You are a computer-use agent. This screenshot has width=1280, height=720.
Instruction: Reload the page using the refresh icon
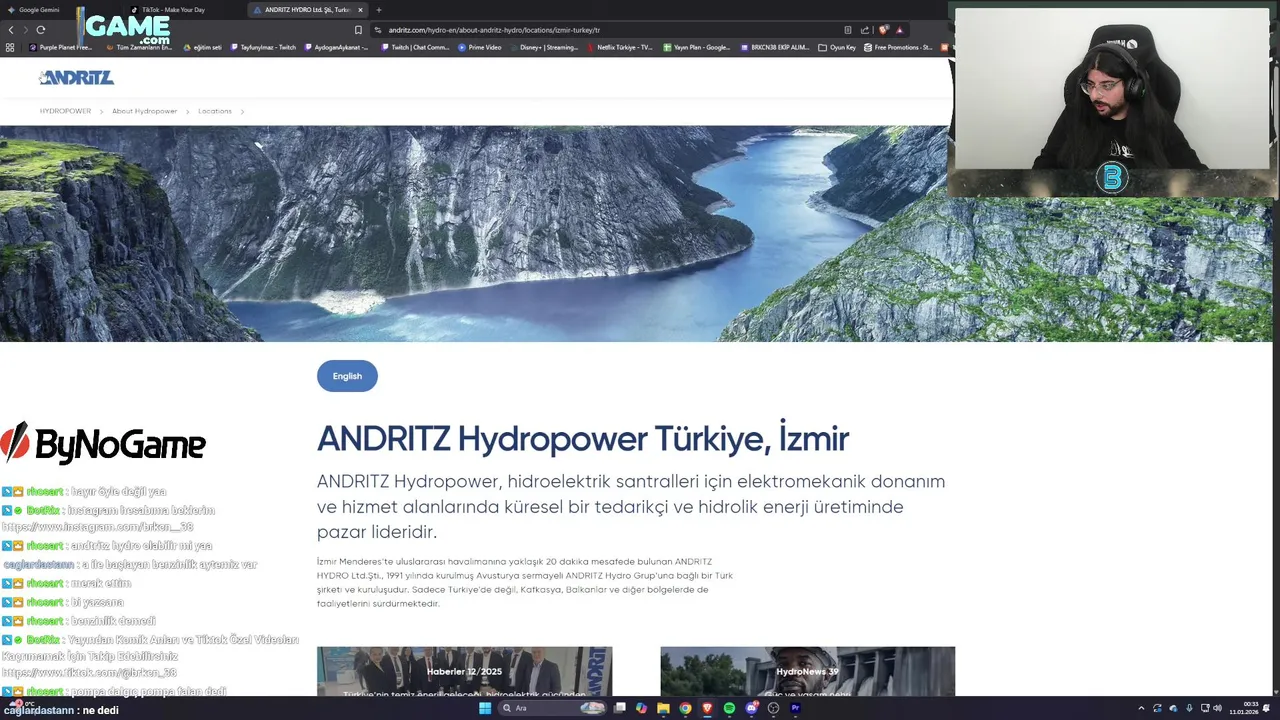[x=40, y=29]
